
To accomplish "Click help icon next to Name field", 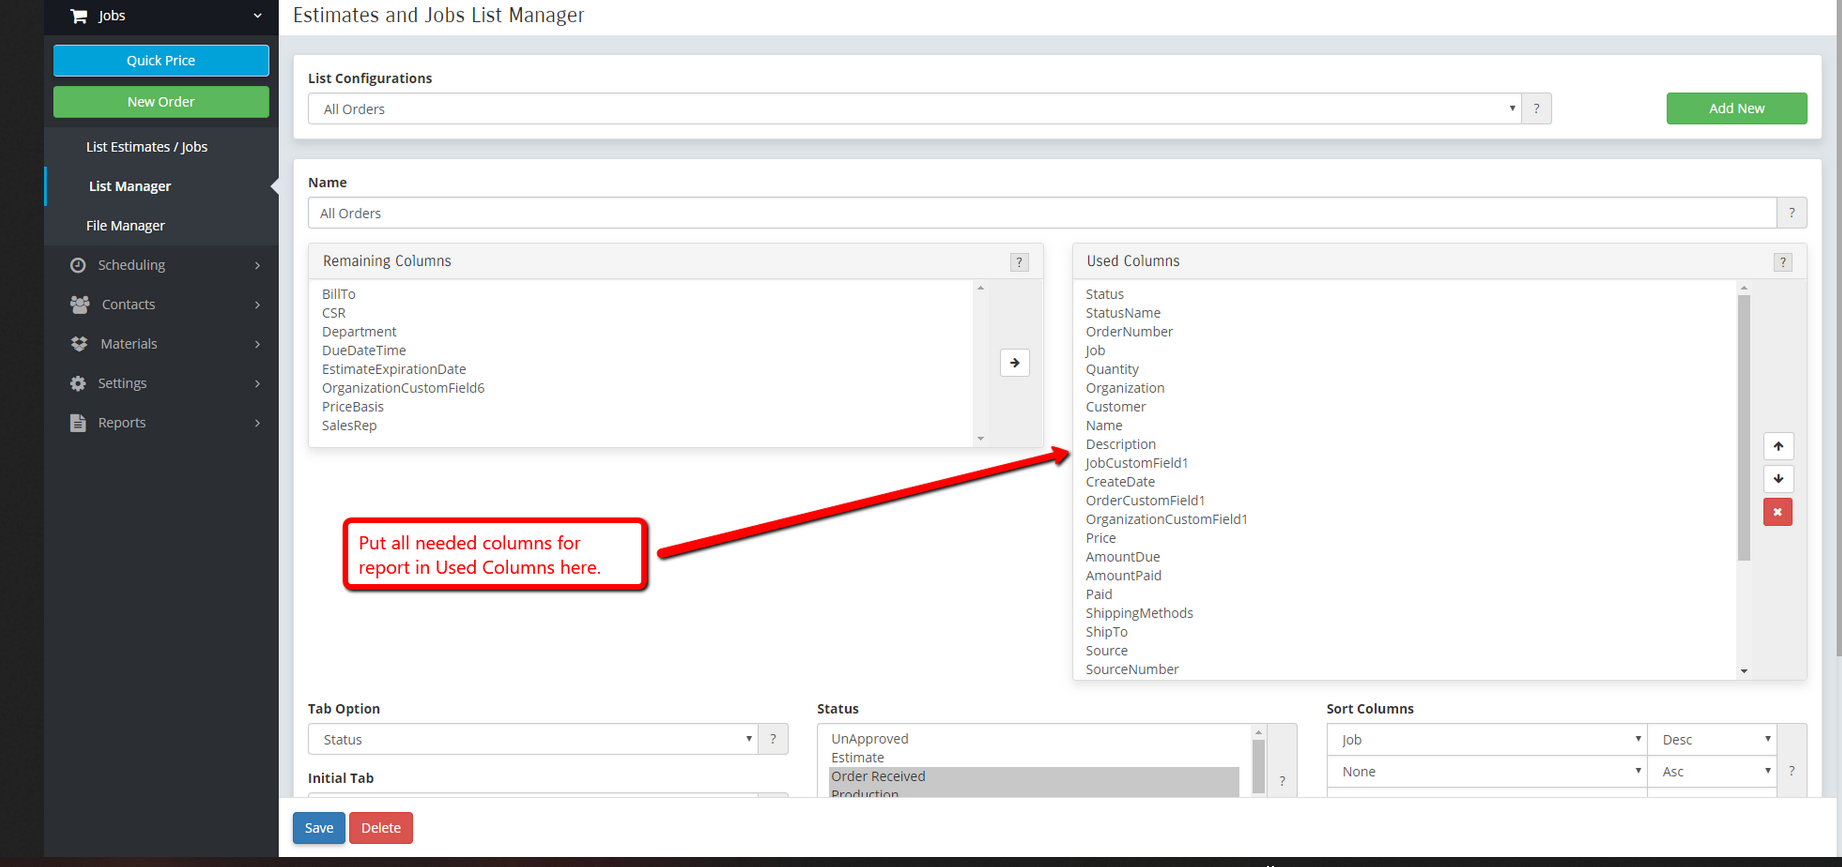I will (x=1791, y=213).
